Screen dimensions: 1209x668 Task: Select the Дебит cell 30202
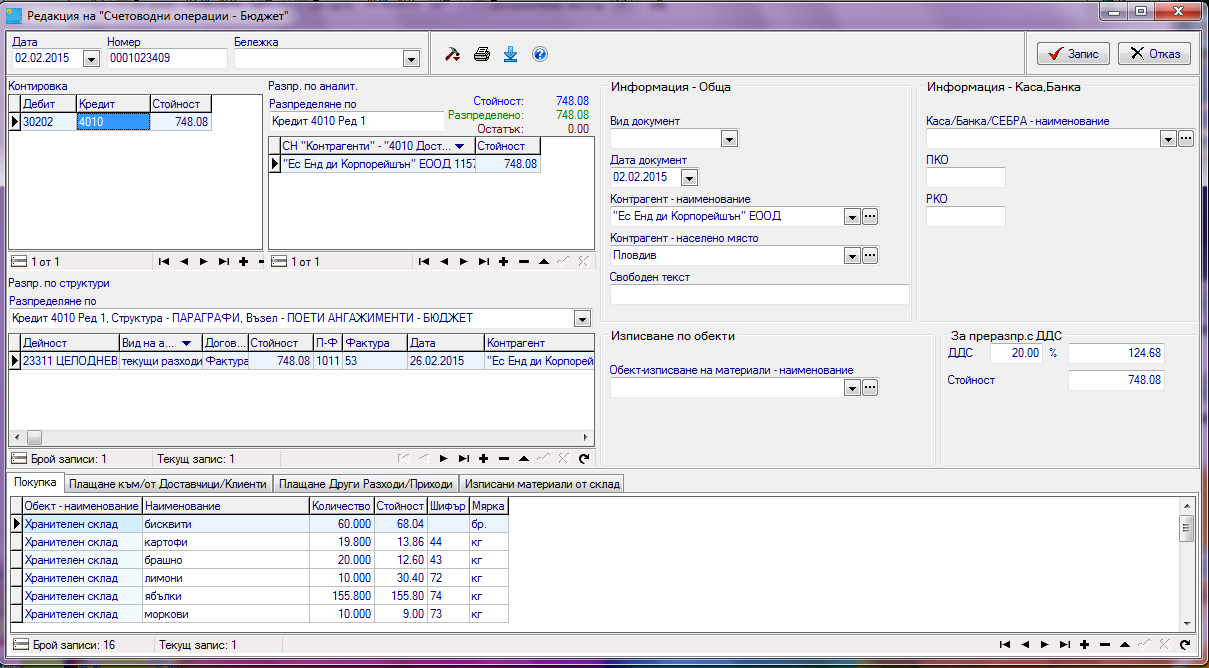(48, 122)
